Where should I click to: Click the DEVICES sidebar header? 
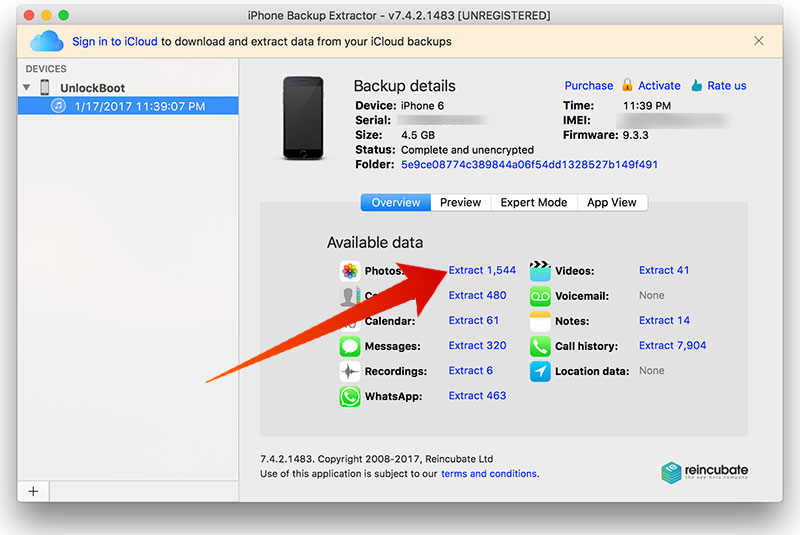(46, 69)
